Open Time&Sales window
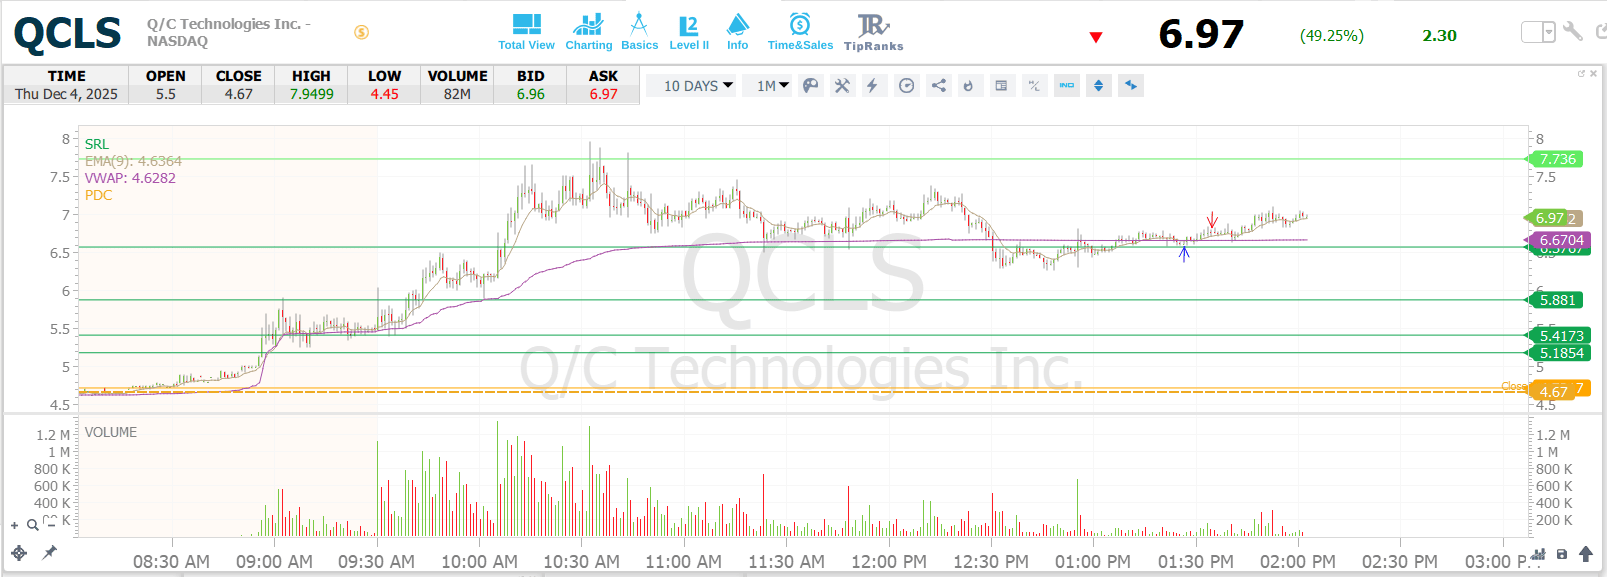The height and width of the screenshot is (577, 1607). click(x=800, y=32)
